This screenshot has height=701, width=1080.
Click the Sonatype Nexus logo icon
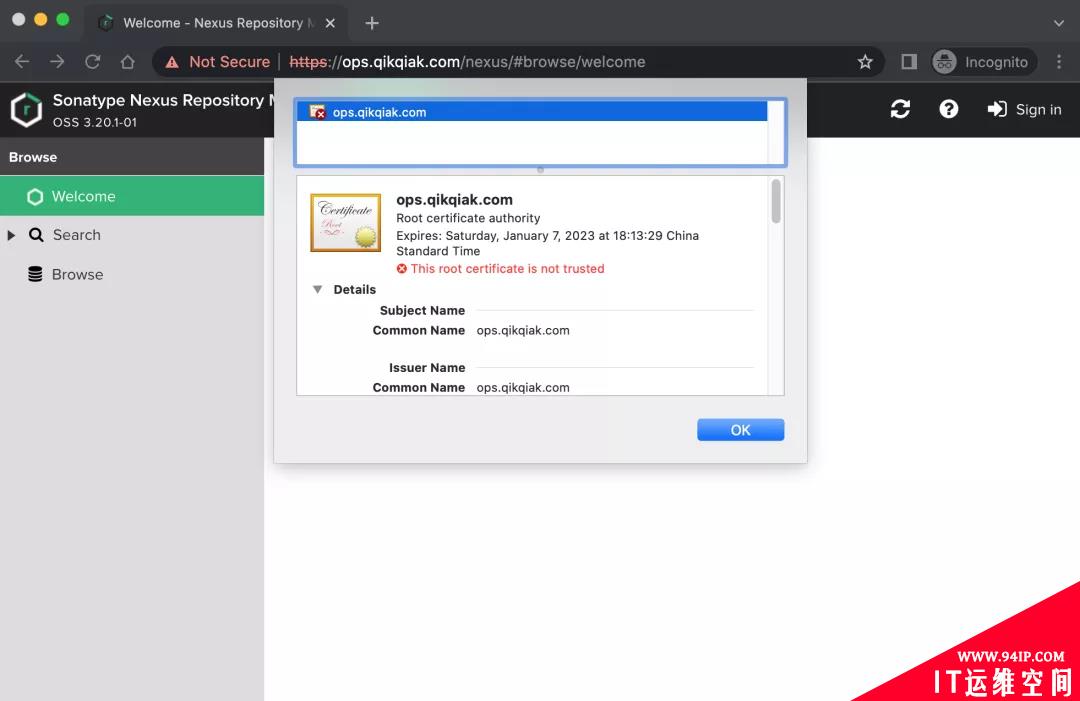[x=27, y=109]
